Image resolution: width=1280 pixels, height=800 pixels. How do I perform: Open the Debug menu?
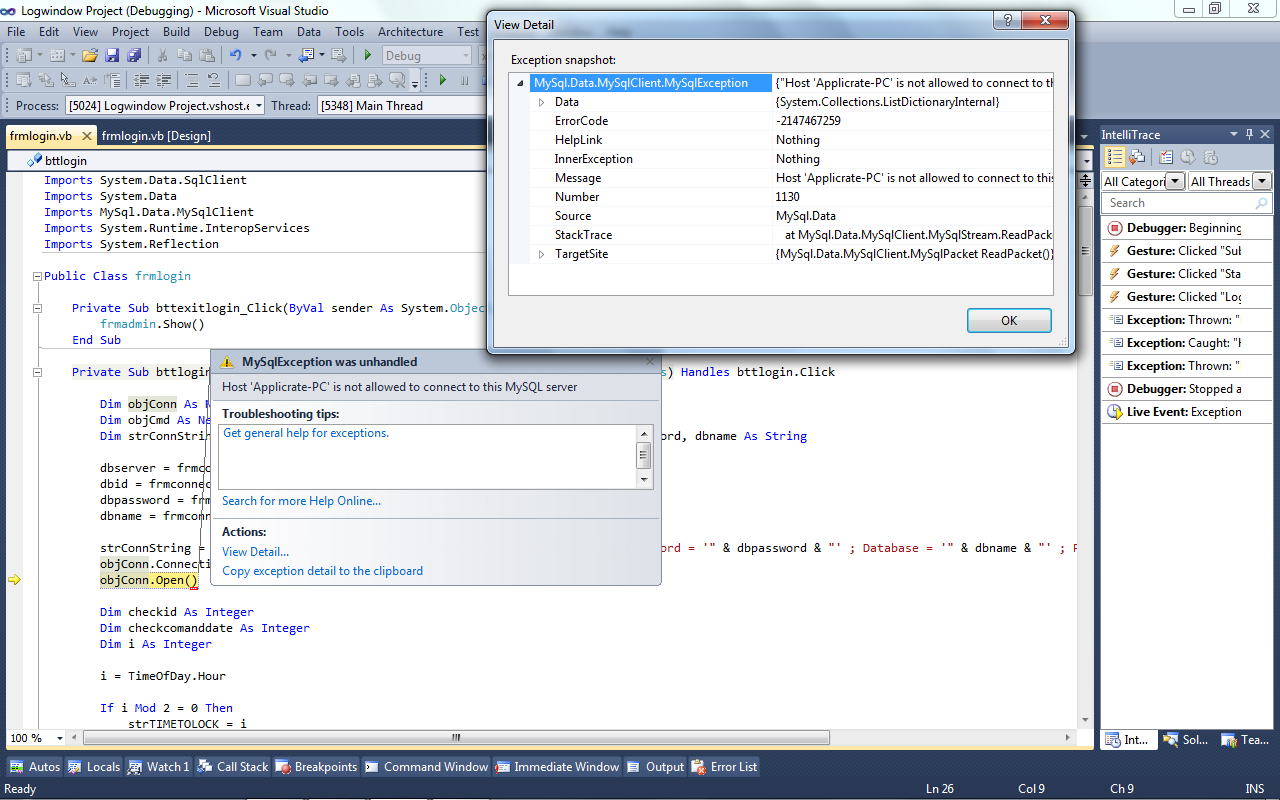pos(221,32)
